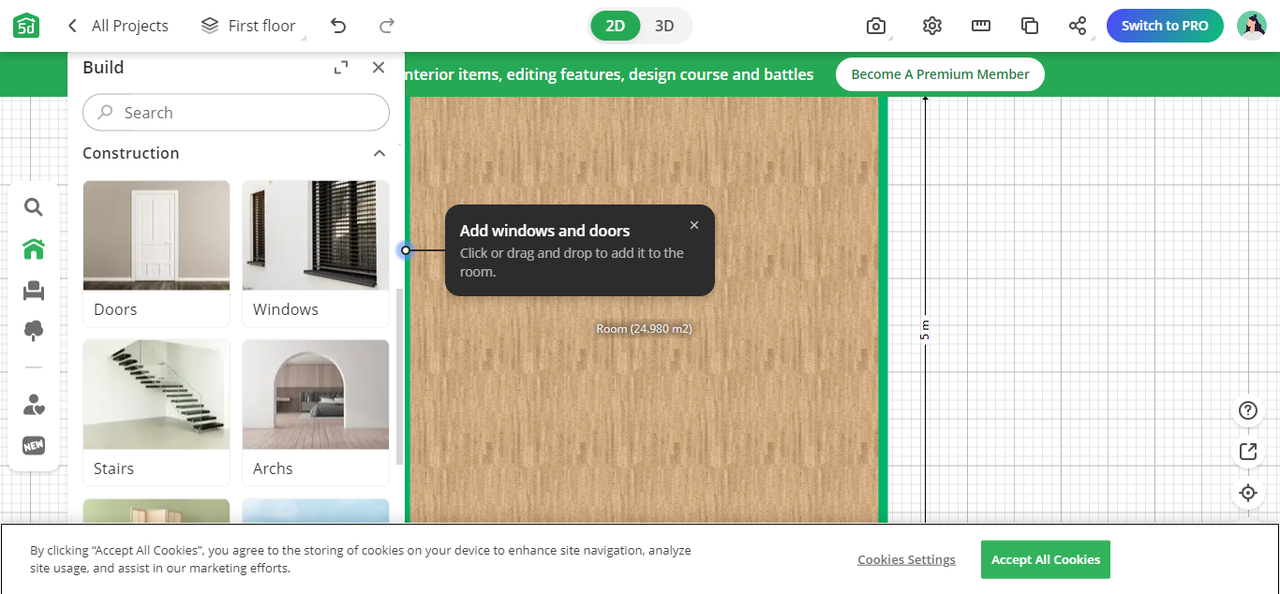
Task: Open the furniture catalog bed icon
Action: click(x=33, y=291)
